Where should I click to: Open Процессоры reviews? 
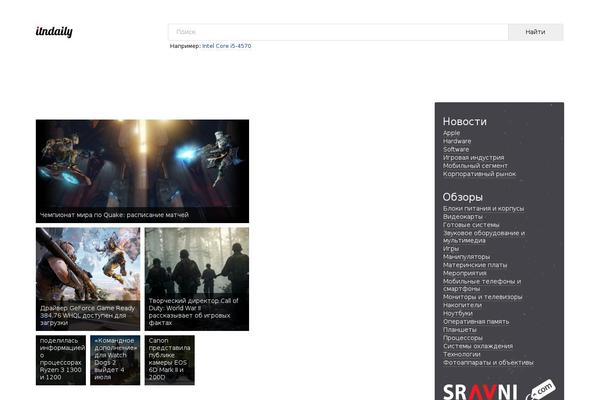tap(463, 338)
